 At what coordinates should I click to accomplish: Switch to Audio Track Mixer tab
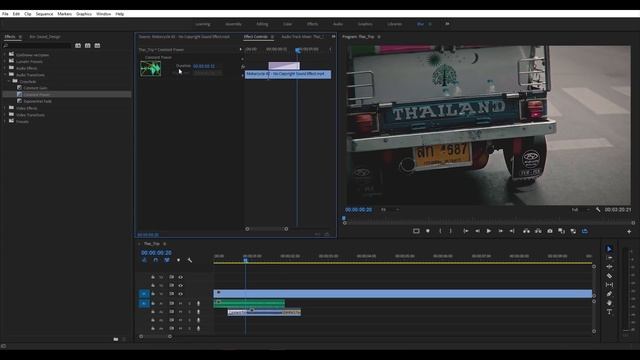[x=302, y=37]
